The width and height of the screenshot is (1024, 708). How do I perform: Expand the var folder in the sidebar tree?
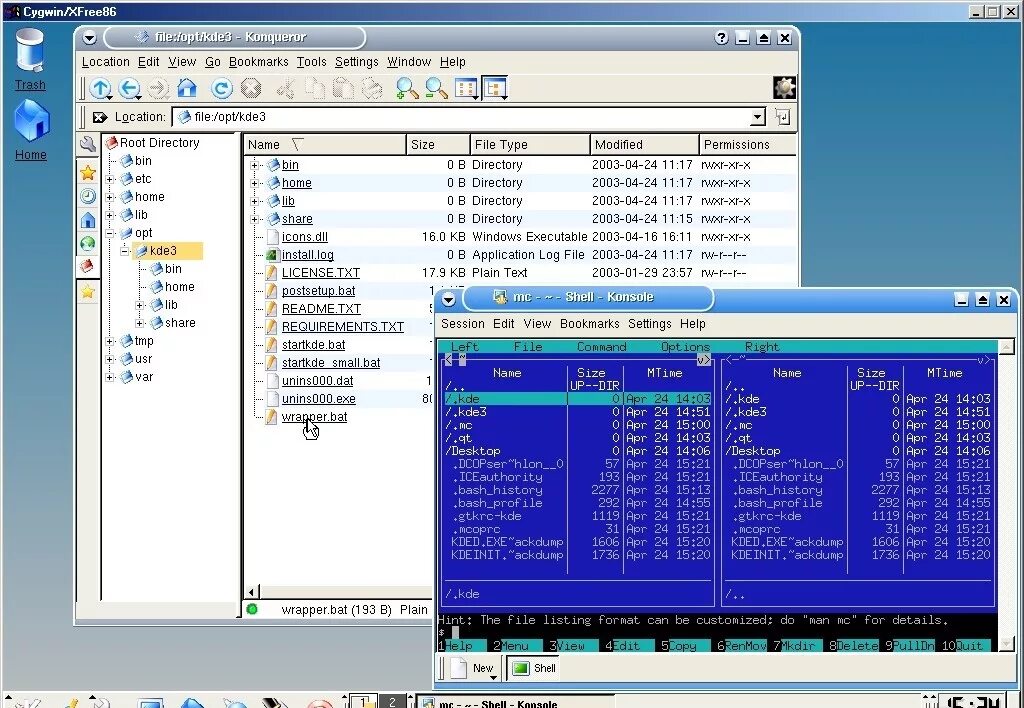110,377
